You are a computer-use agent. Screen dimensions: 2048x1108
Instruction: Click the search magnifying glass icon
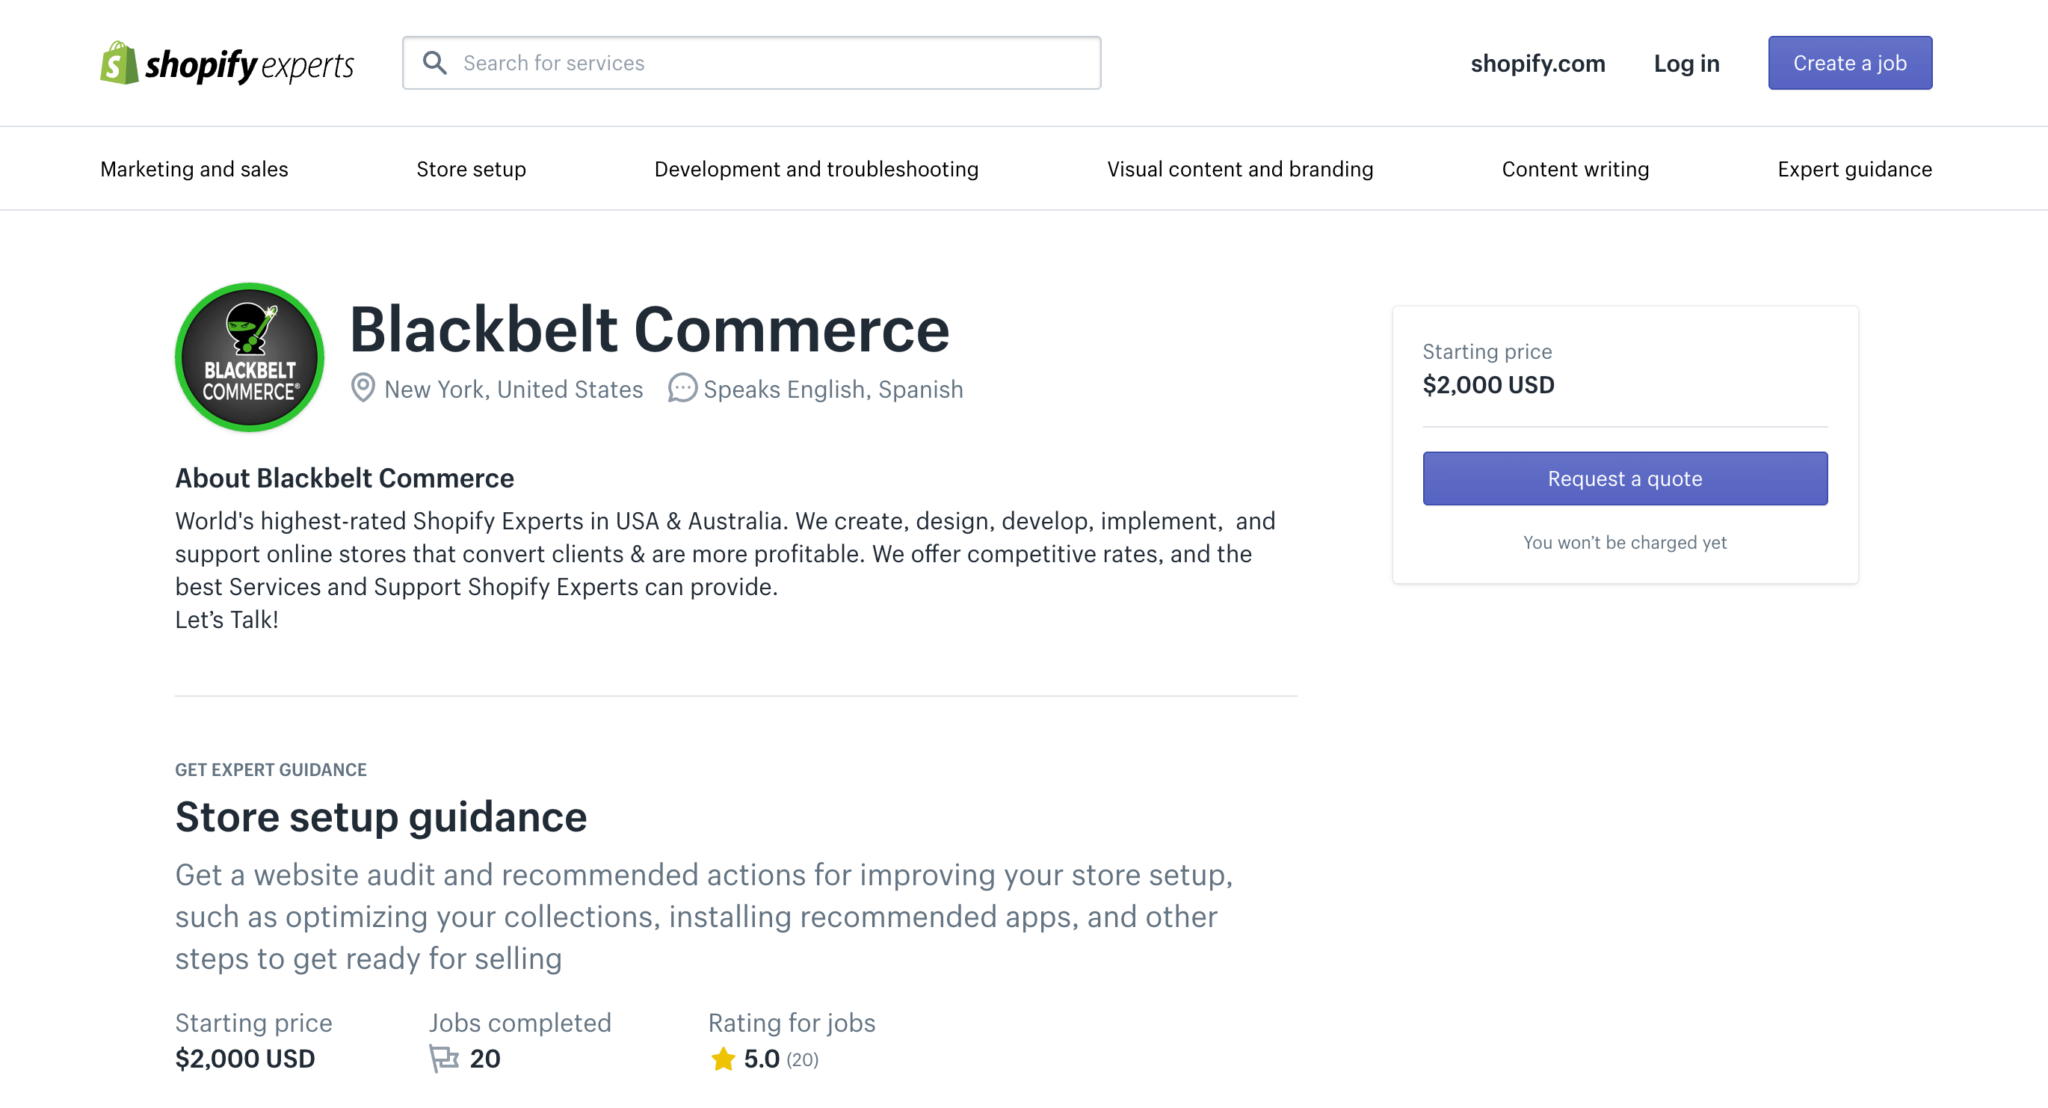(435, 62)
